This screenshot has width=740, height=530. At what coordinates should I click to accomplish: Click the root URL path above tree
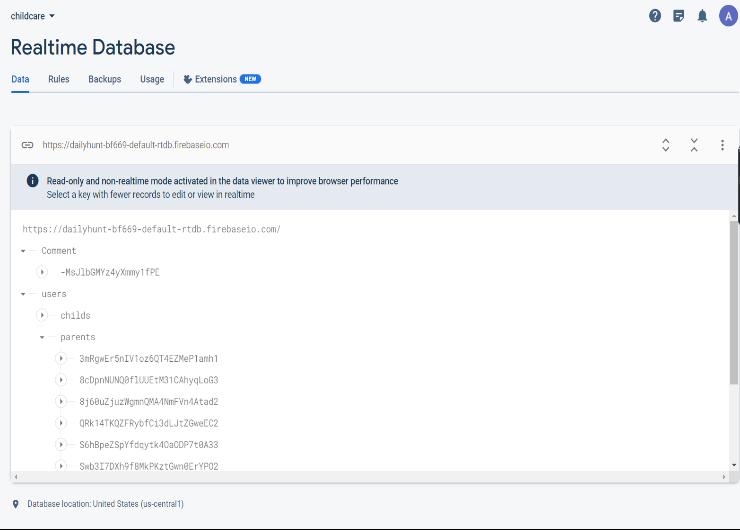point(151,229)
